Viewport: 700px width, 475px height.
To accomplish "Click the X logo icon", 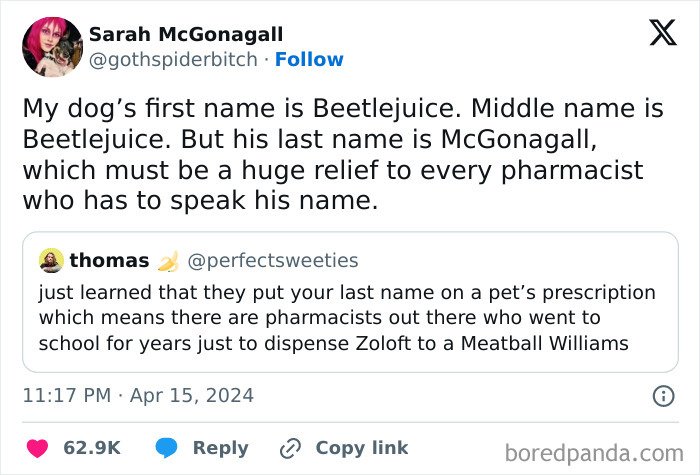I will (x=662, y=35).
